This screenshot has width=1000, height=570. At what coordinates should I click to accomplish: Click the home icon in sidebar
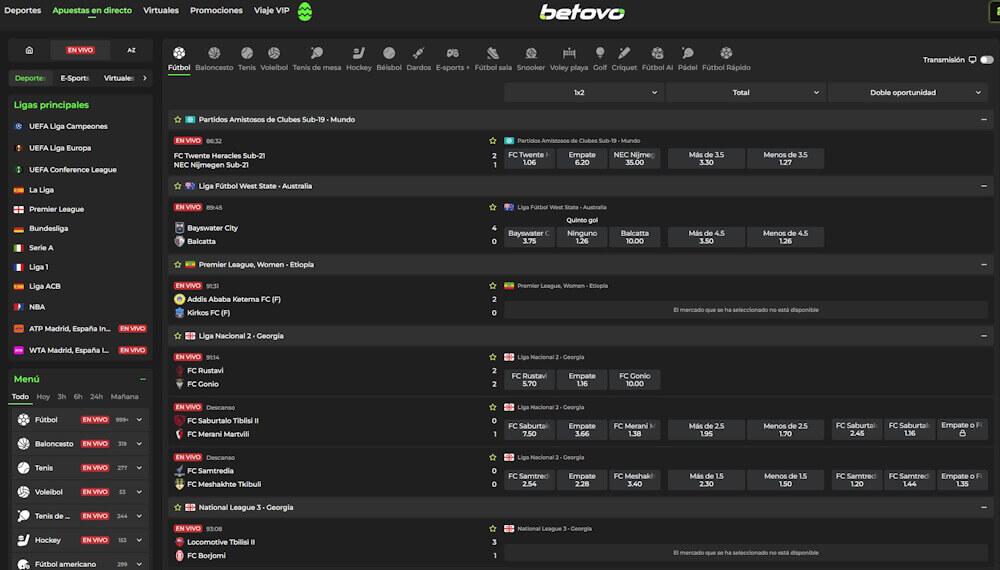[29, 50]
